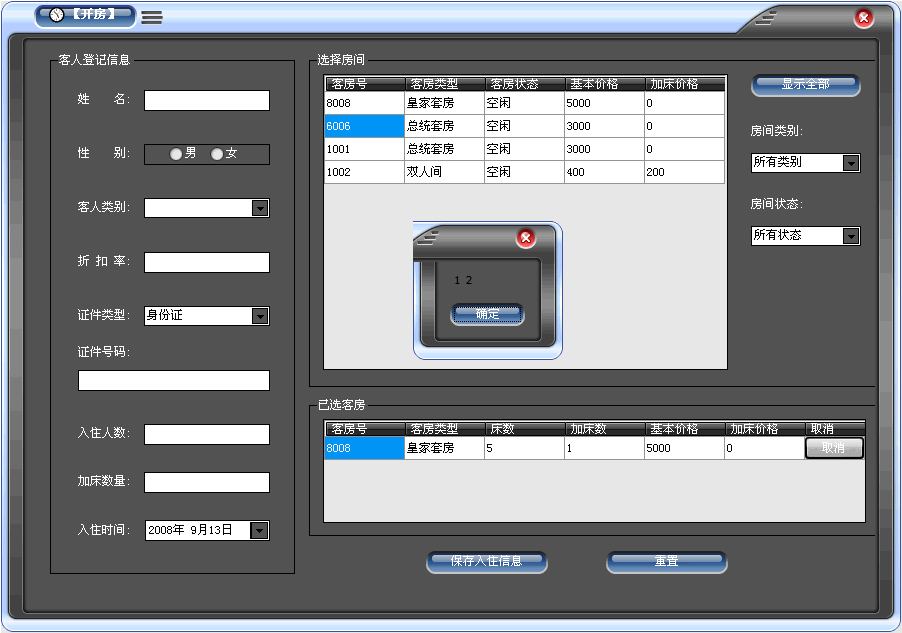Click 皇家套房 in the 已选客房 table

444,448
